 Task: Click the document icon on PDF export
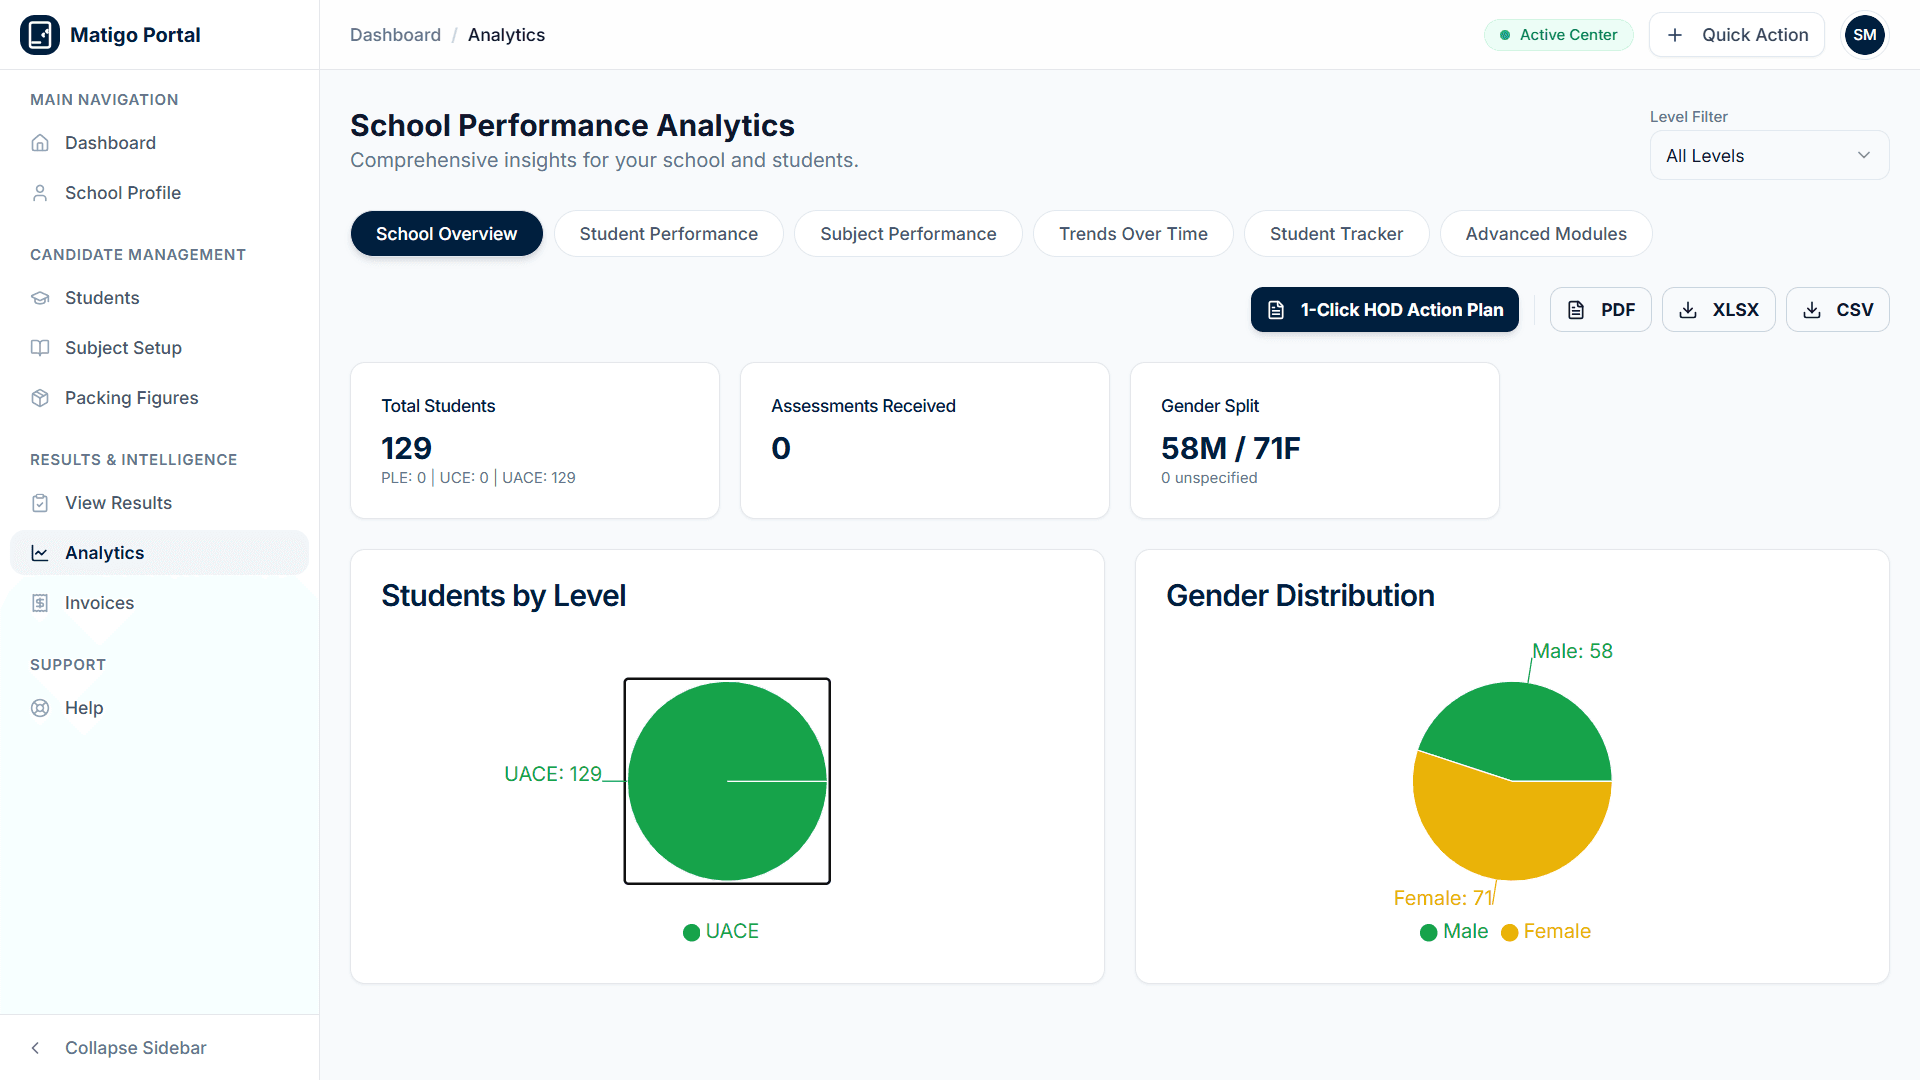(1576, 310)
